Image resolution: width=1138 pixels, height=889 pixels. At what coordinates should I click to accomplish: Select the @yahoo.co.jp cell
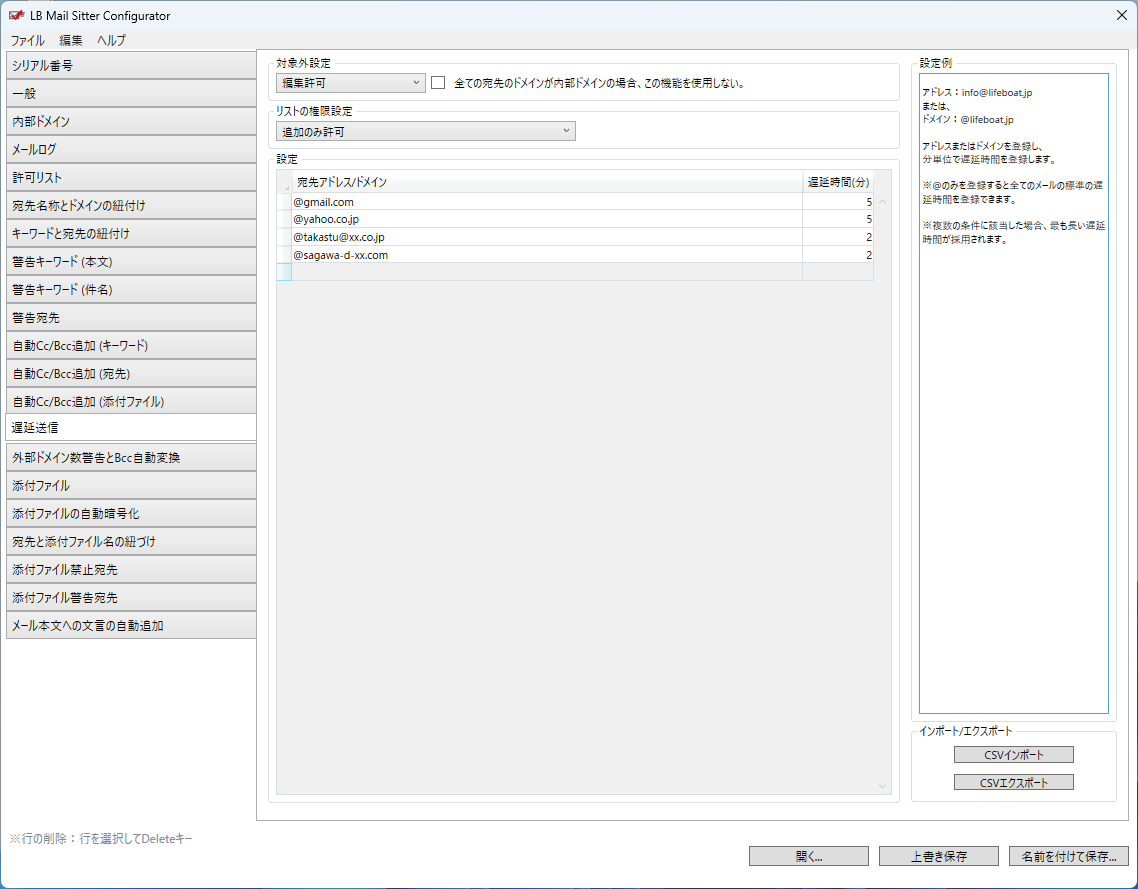point(547,219)
